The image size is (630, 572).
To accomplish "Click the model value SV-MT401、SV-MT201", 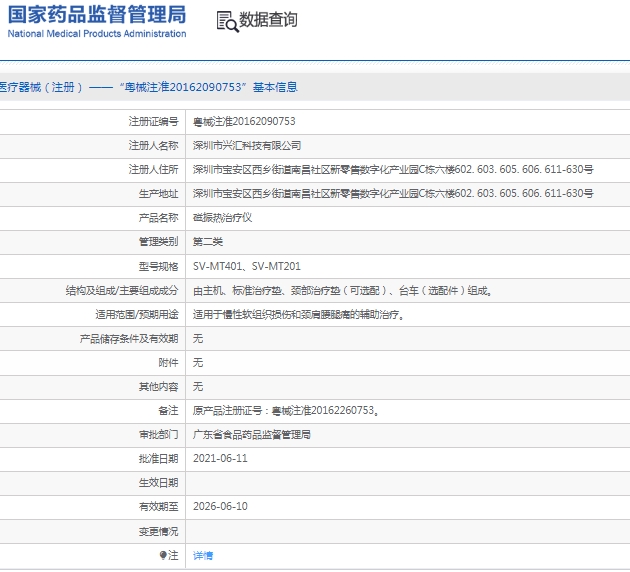I will [247, 266].
